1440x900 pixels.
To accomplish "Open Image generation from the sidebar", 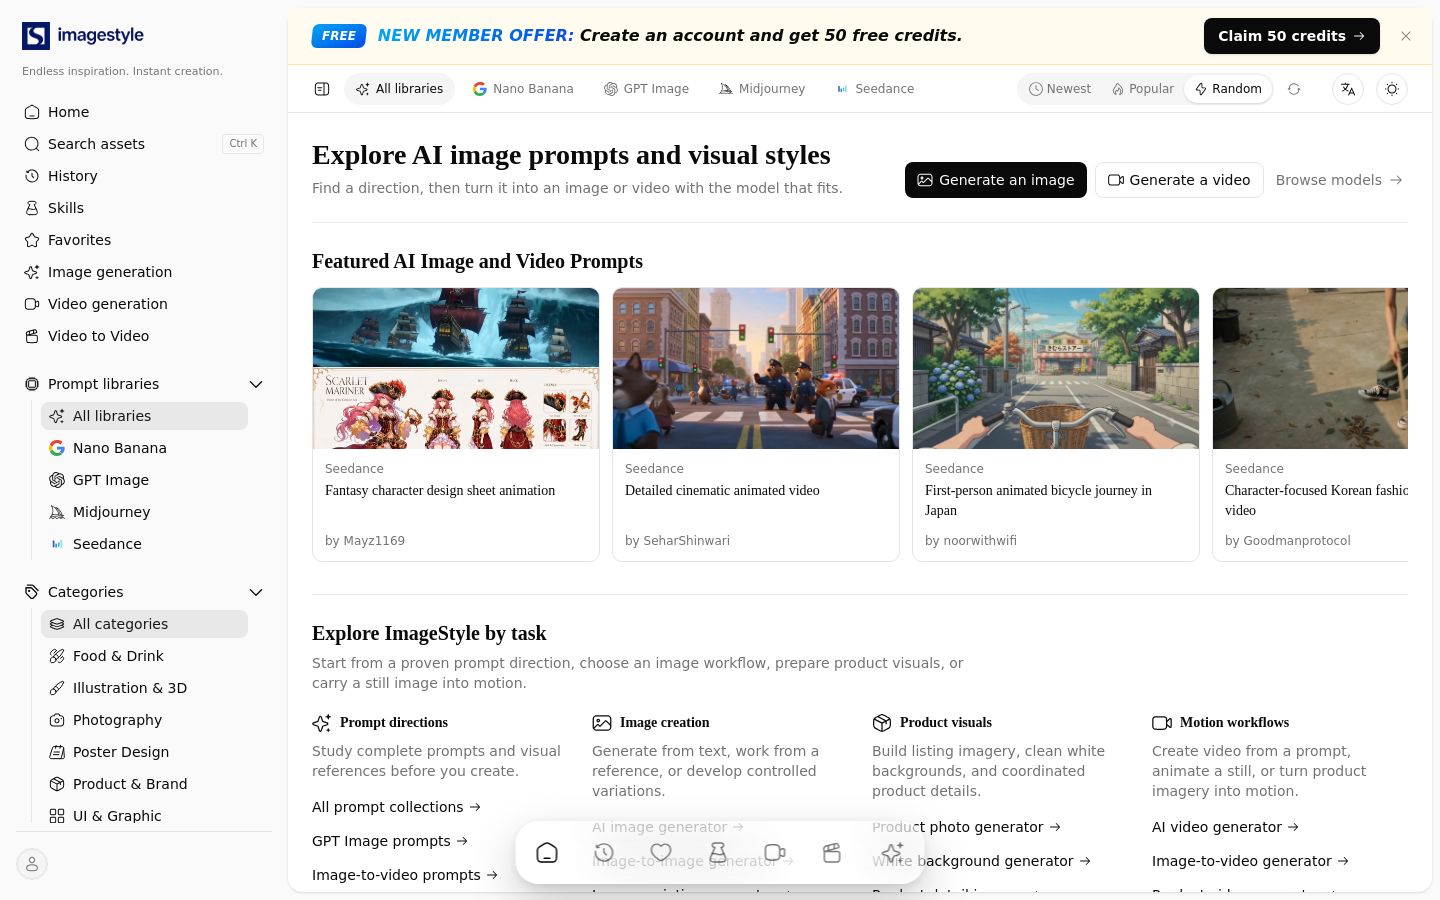I will coord(144,272).
